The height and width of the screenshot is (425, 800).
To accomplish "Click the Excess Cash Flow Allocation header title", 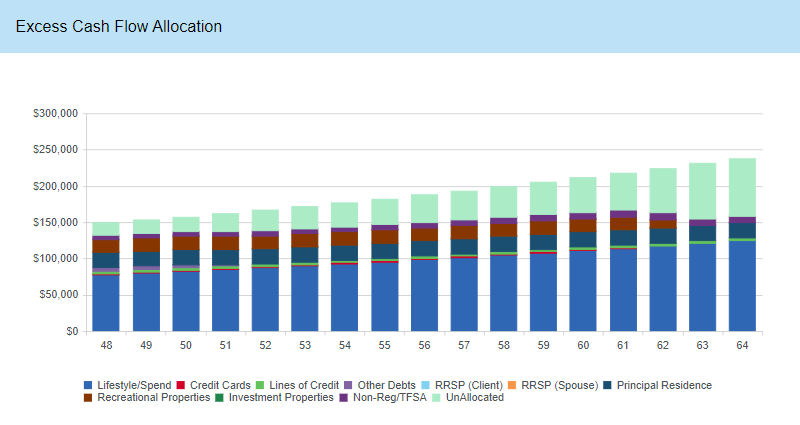I will 119,26.
